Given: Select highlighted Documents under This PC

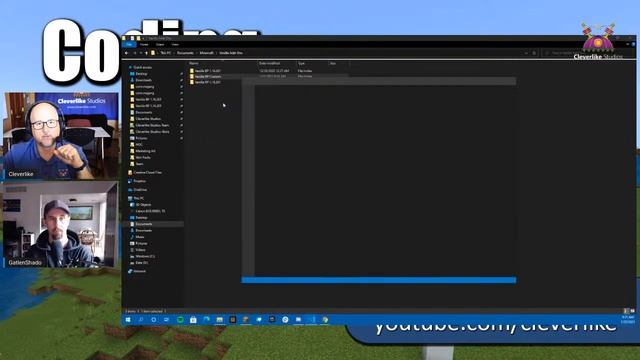Looking at the screenshot, I should tap(144, 224).
